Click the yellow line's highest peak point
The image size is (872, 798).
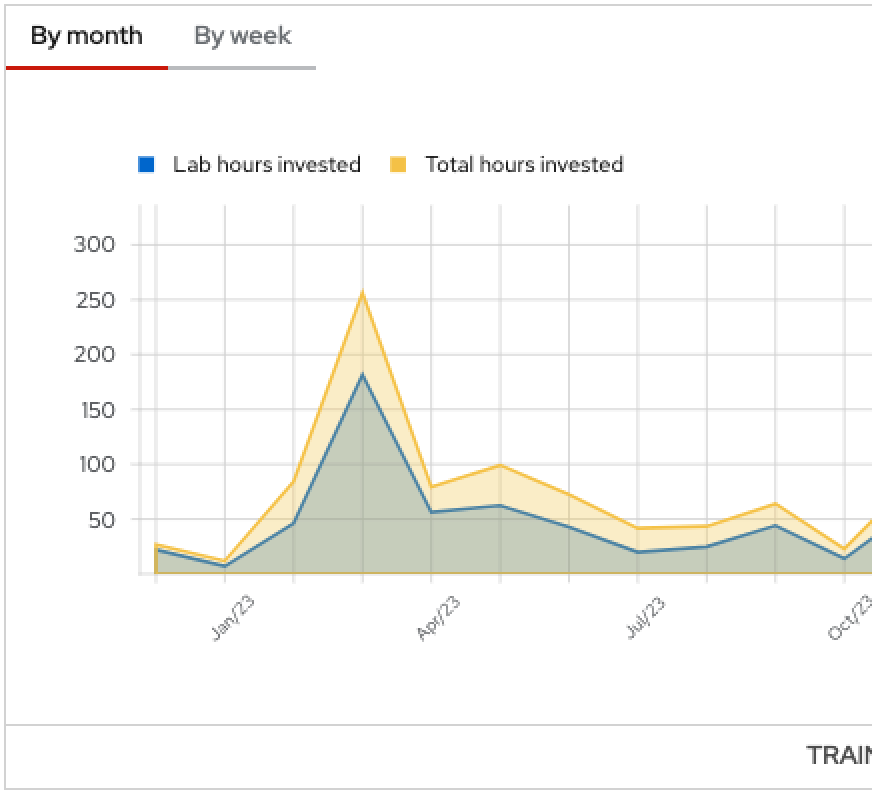[362, 292]
